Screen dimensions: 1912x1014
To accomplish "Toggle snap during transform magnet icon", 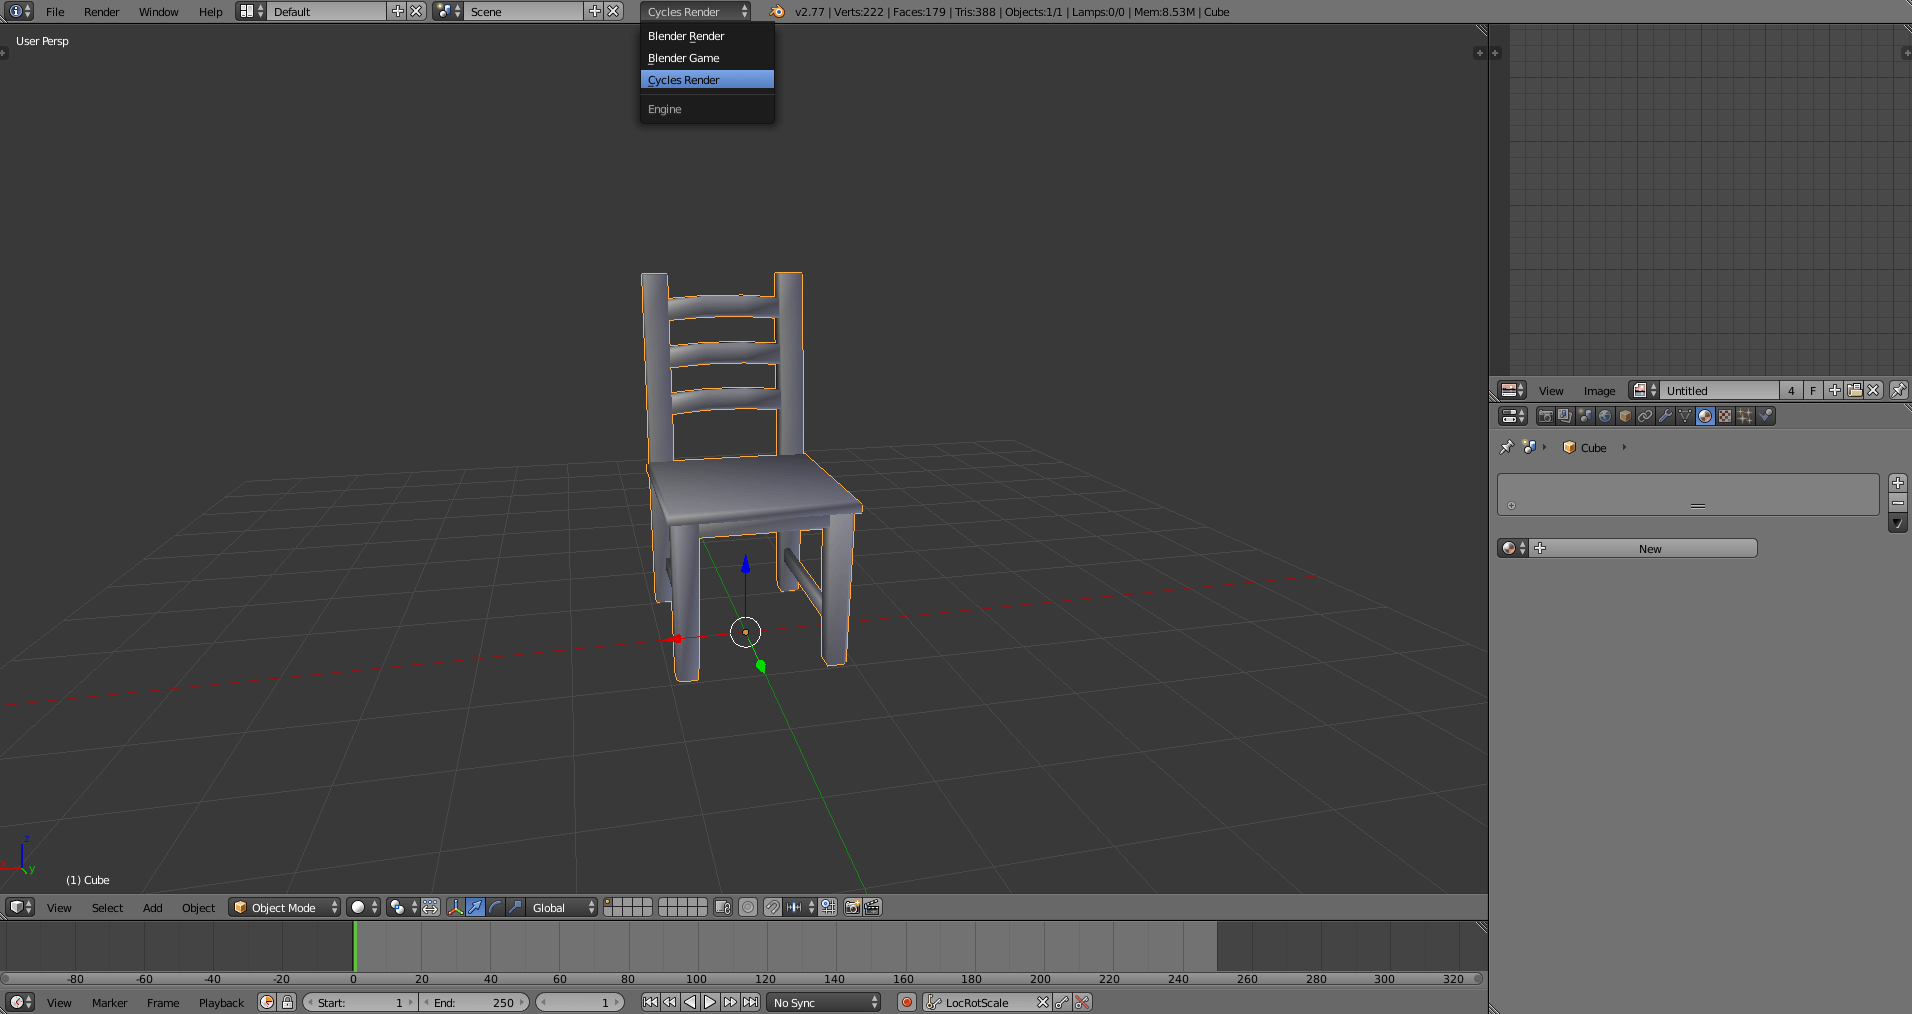I will pyautogui.click(x=773, y=907).
